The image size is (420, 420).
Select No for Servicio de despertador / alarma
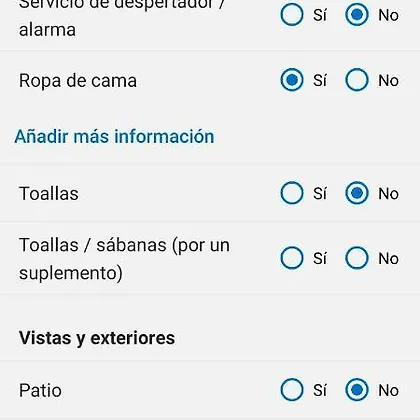[357, 15]
